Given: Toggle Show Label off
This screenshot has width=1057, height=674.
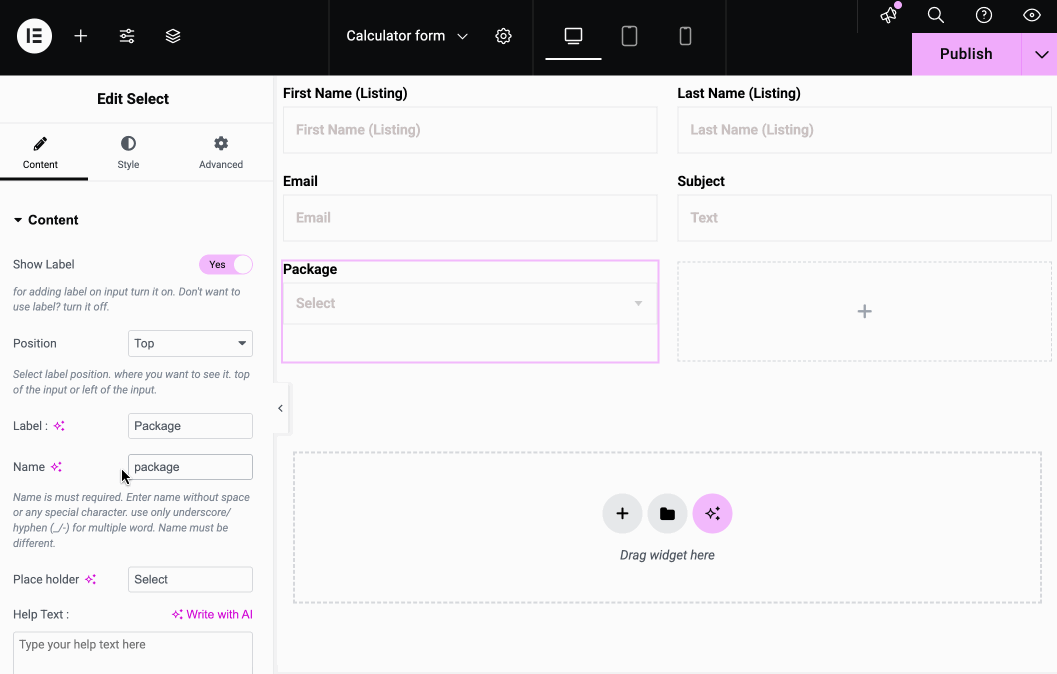Looking at the screenshot, I should pyautogui.click(x=226, y=264).
